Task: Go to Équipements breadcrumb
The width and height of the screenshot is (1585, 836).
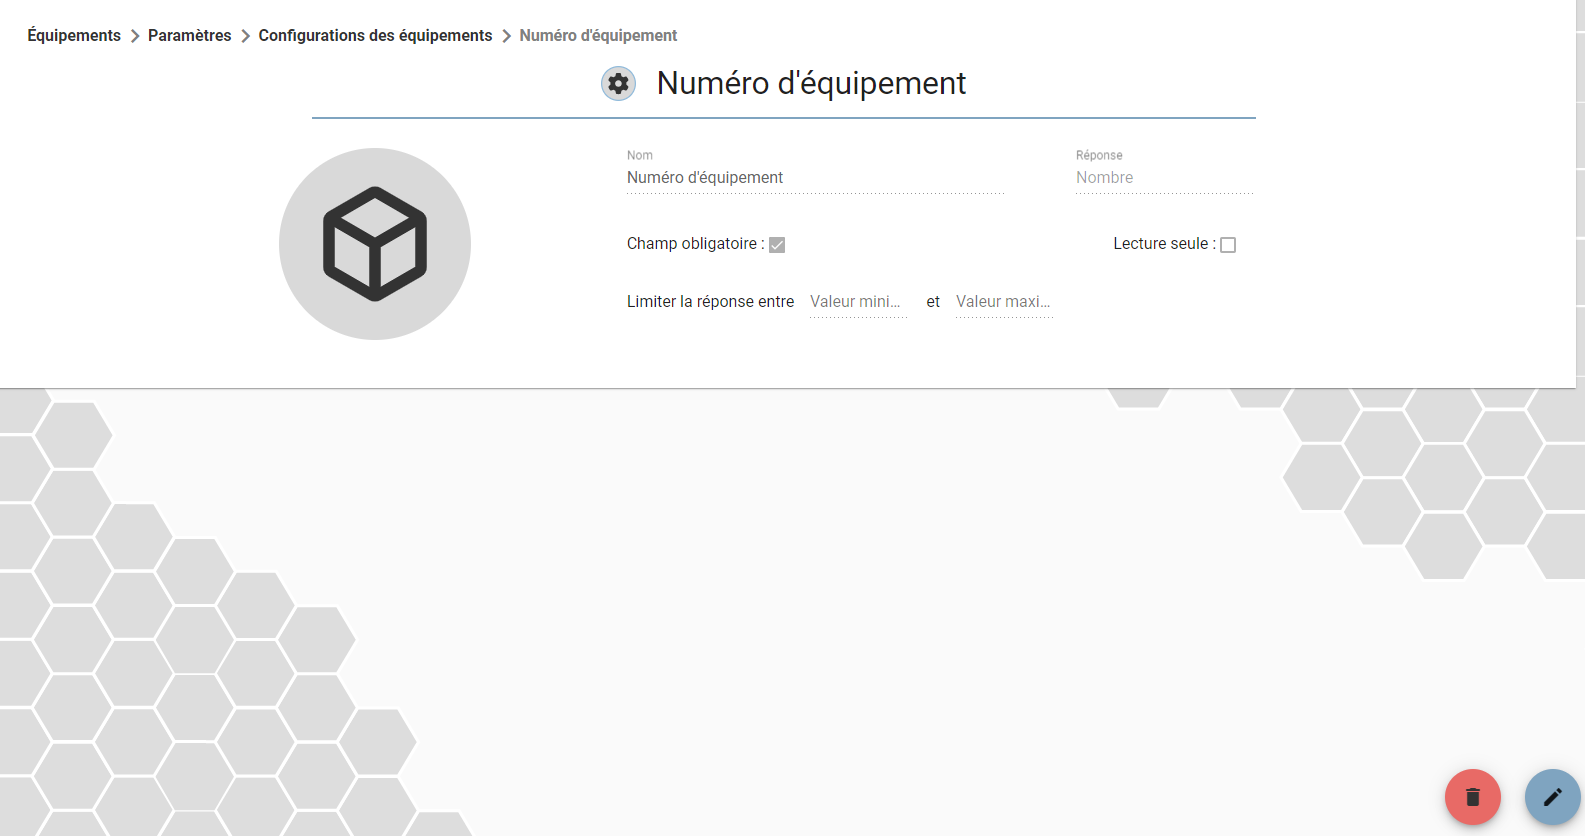Action: coord(74,36)
